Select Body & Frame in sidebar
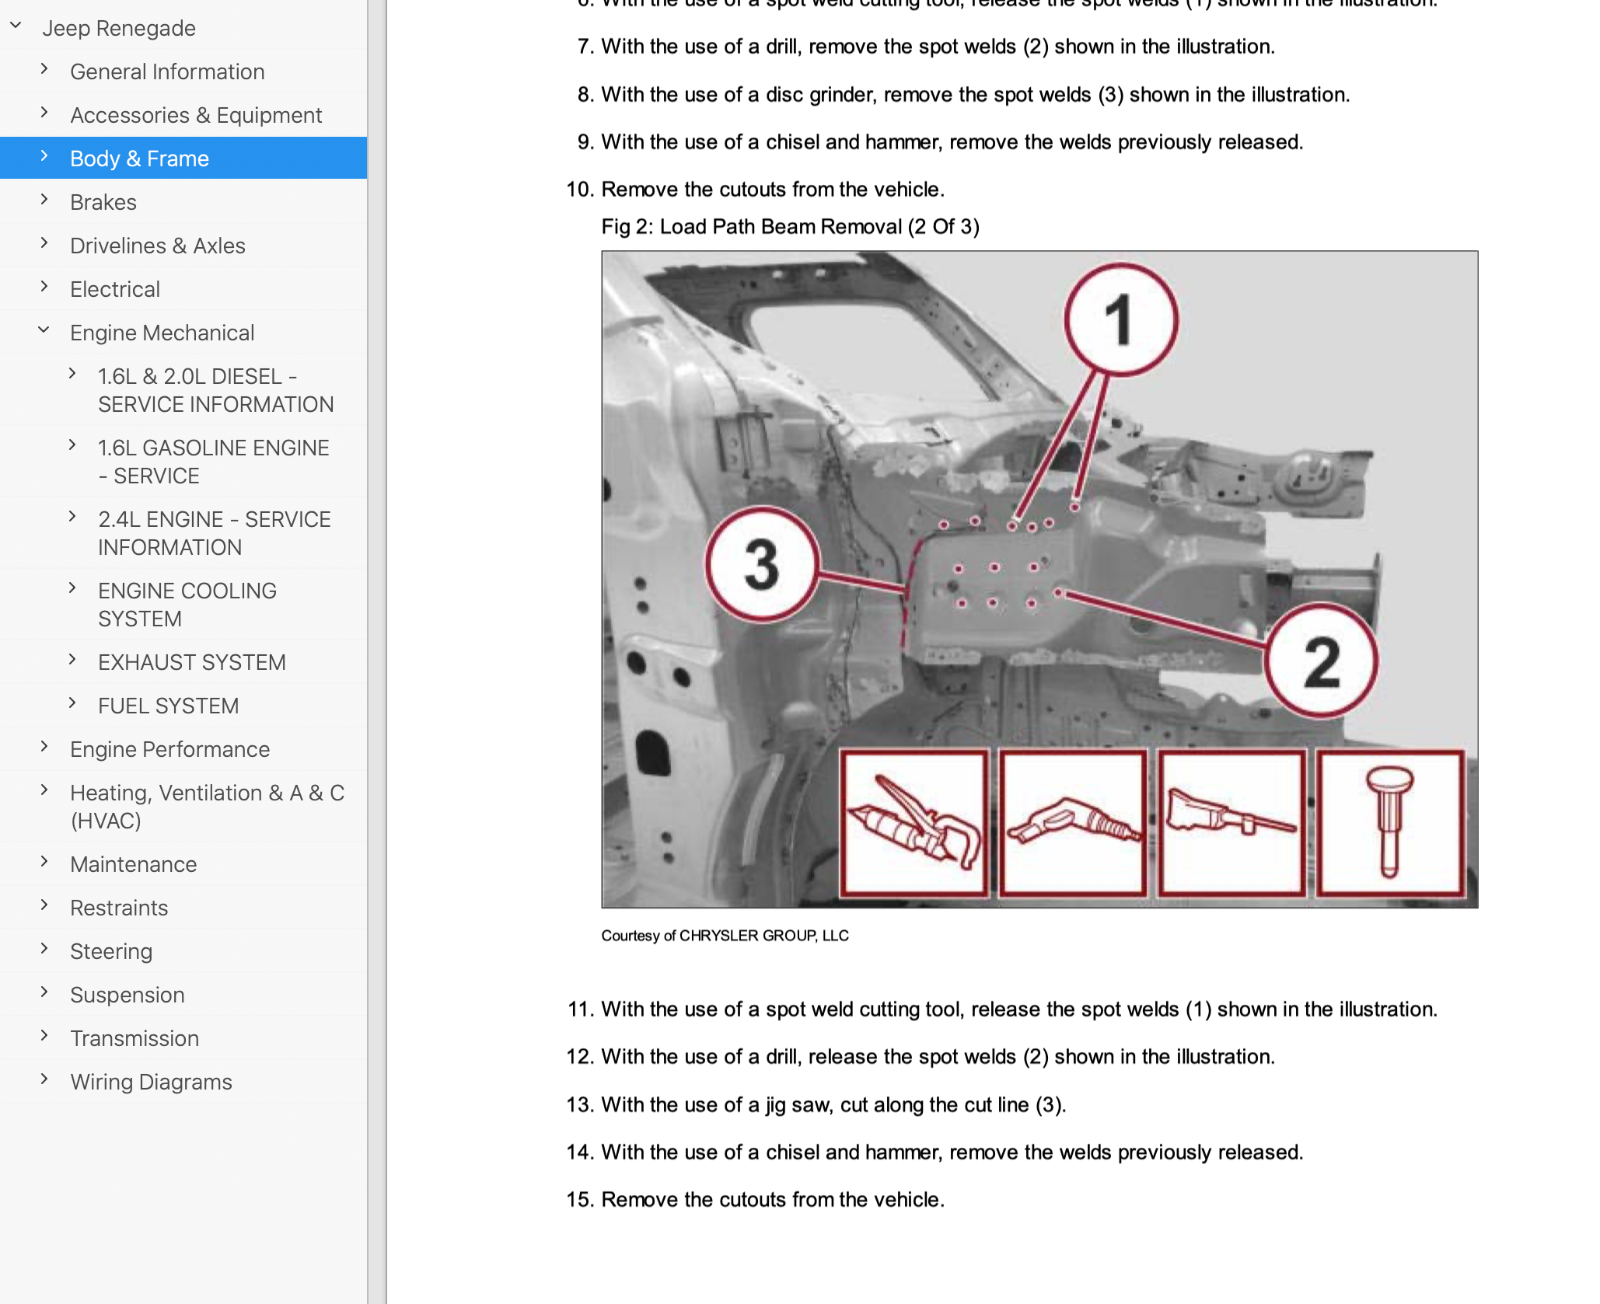This screenshot has width=1600, height=1304. click(x=139, y=159)
